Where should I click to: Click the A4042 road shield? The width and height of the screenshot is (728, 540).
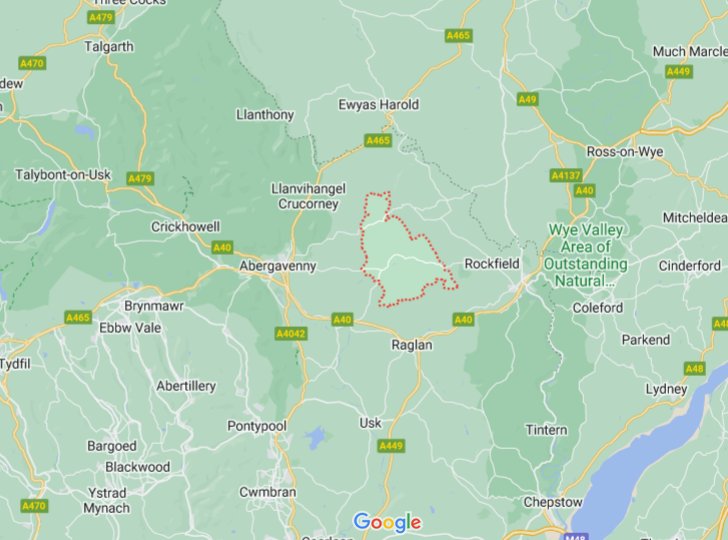[291, 333]
